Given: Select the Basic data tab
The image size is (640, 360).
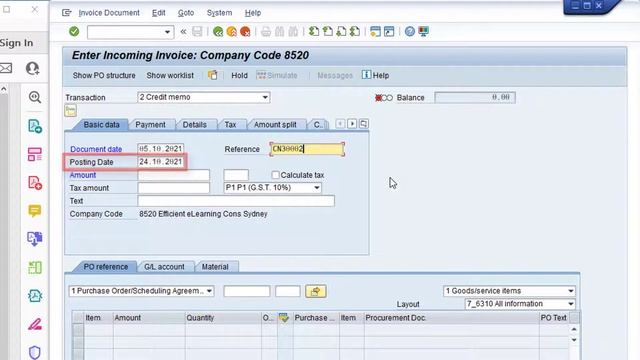Looking at the screenshot, I should point(102,124).
